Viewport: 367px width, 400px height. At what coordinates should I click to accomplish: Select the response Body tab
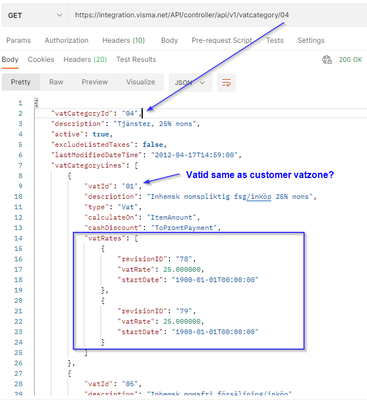tap(10, 59)
